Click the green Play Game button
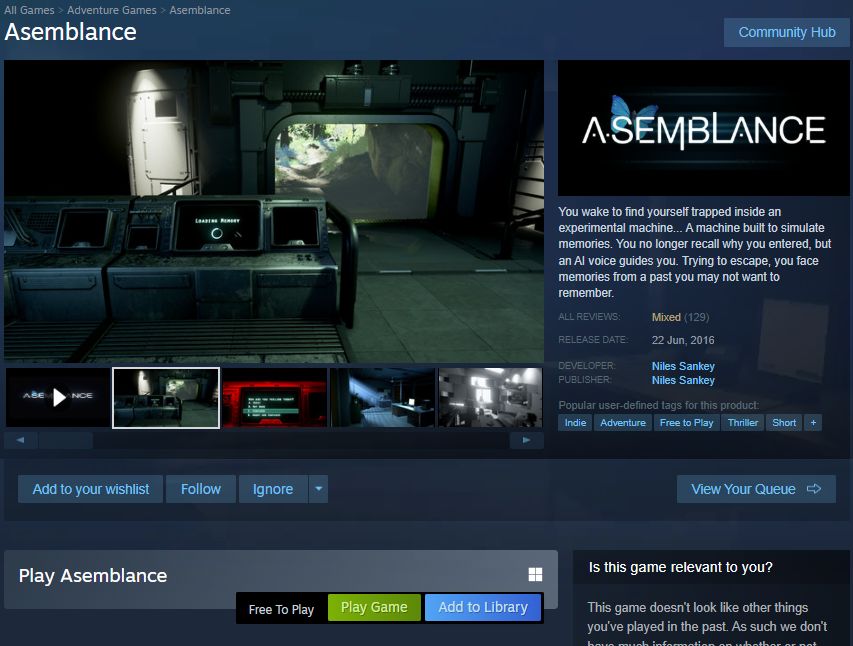Screen dimensions: 853x646 click(x=374, y=607)
